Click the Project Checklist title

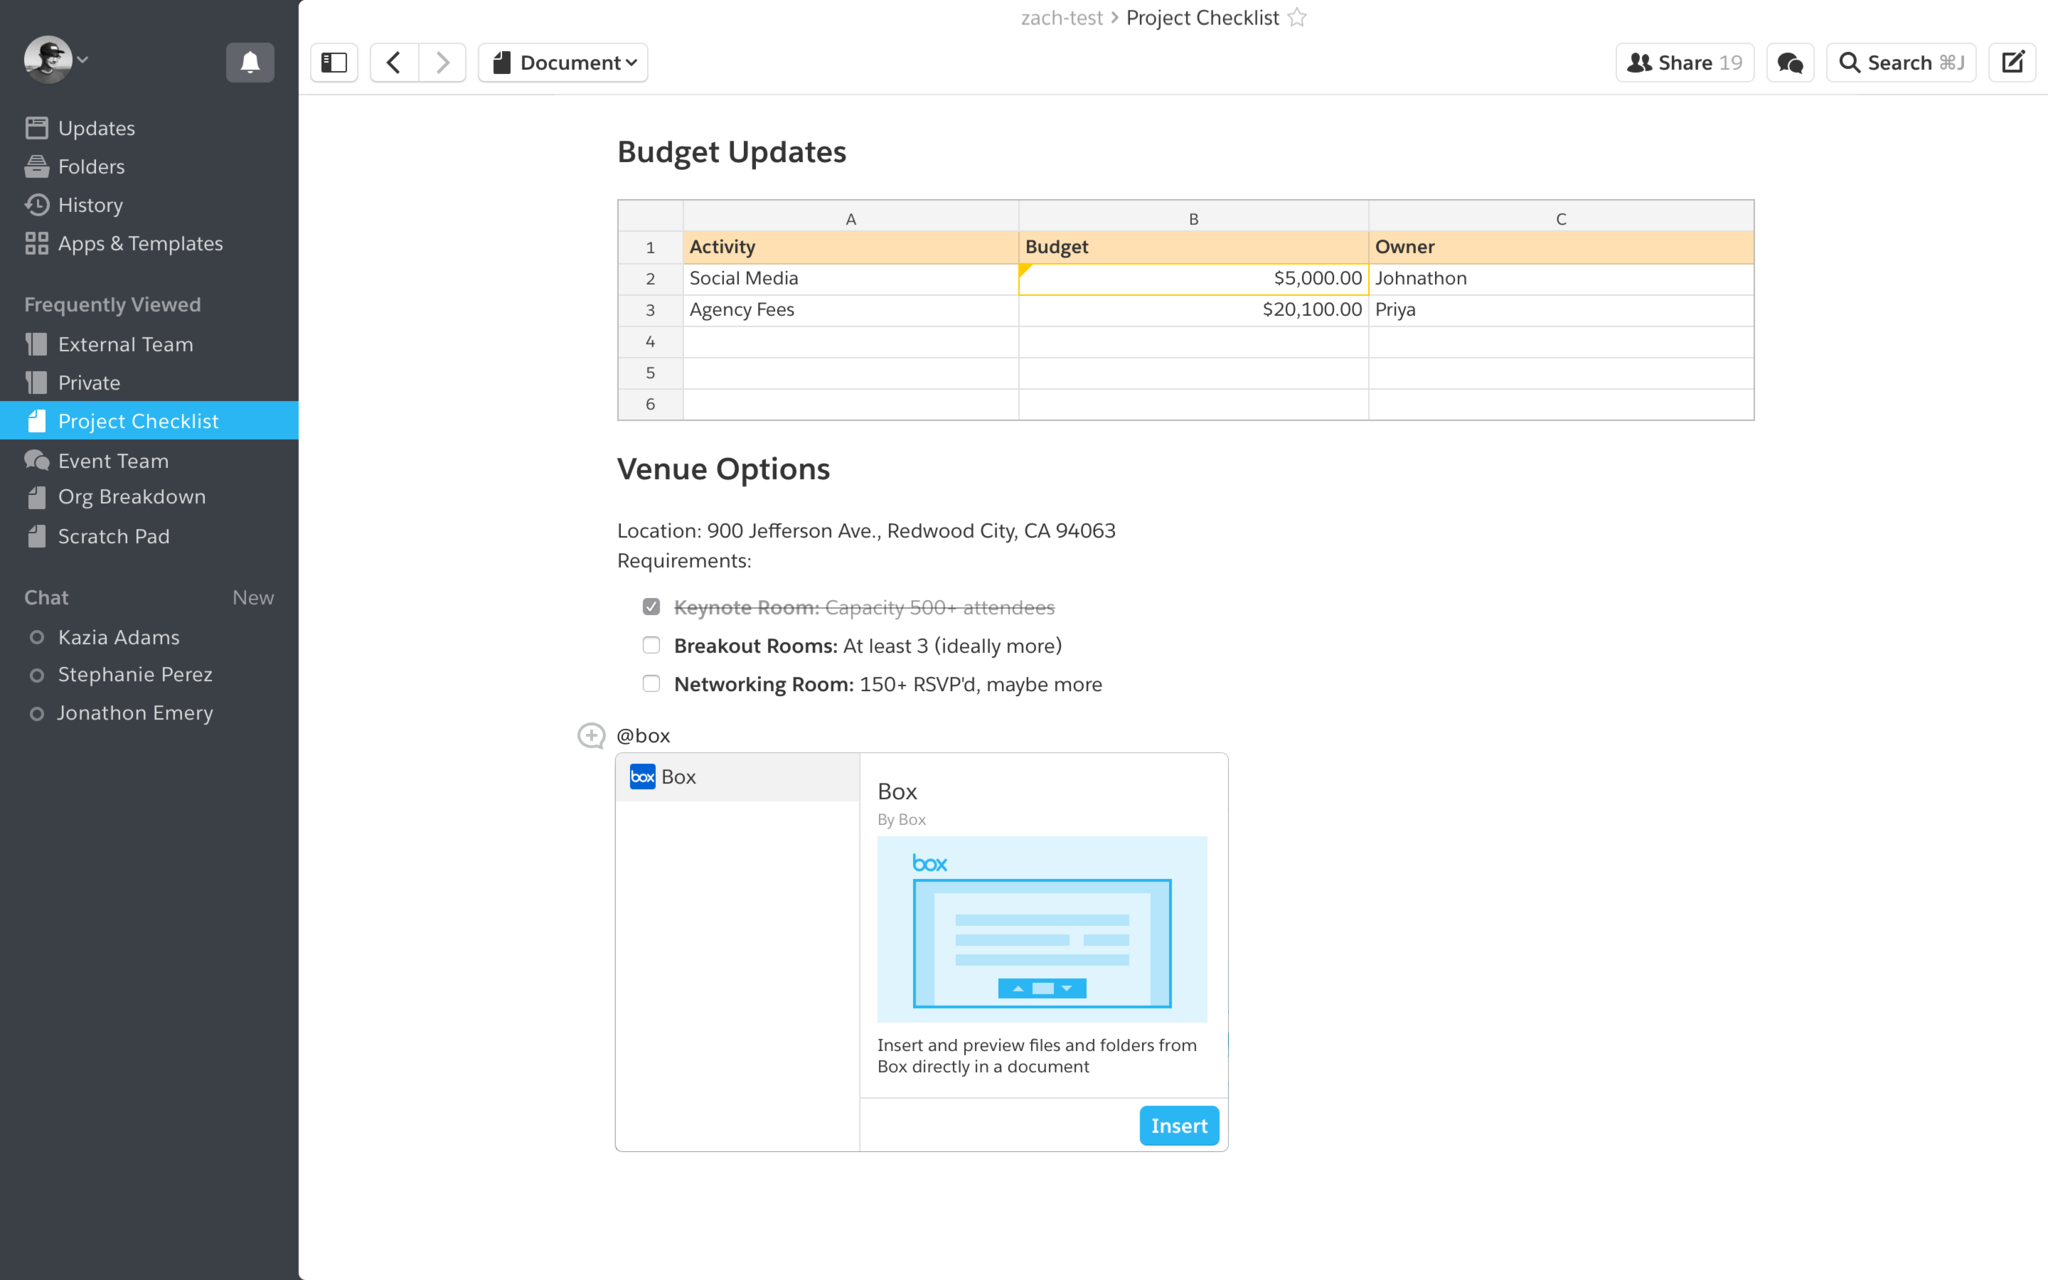coord(1202,17)
